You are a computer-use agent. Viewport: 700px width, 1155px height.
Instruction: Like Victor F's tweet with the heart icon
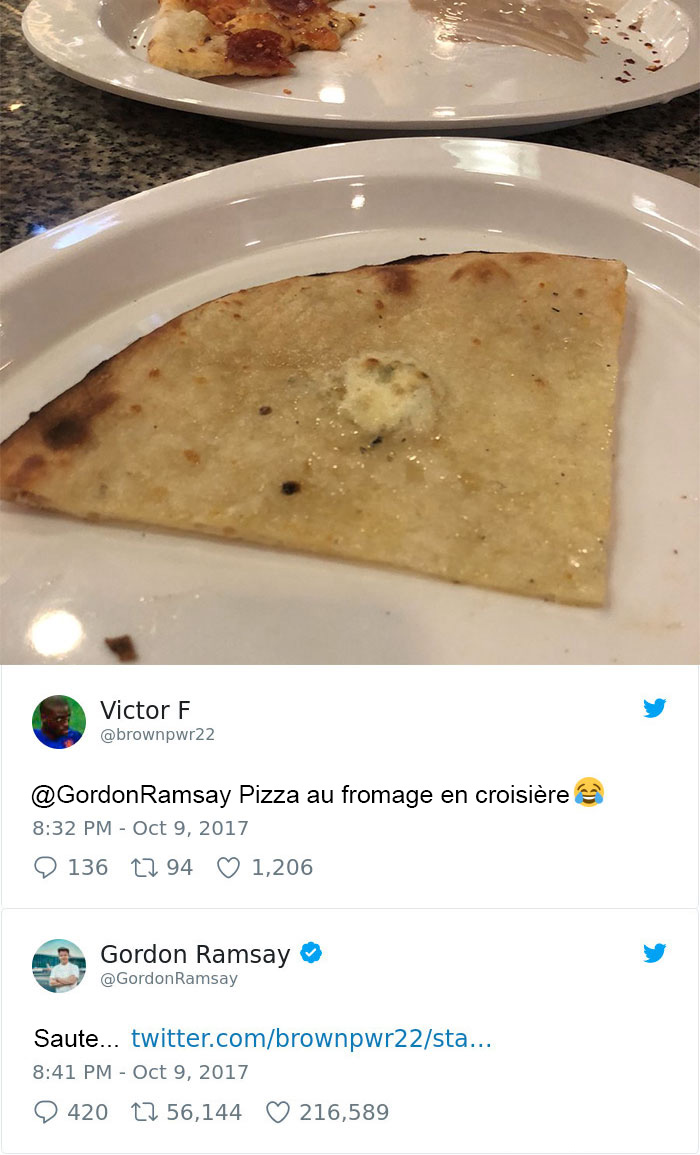228,868
